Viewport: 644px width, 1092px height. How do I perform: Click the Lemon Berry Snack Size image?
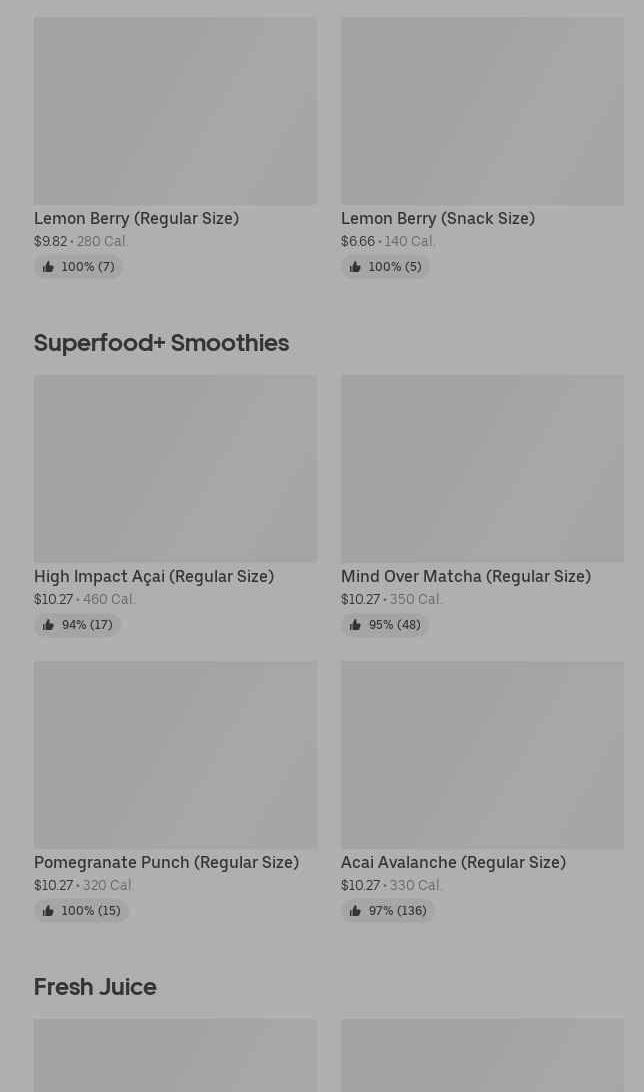click(482, 111)
